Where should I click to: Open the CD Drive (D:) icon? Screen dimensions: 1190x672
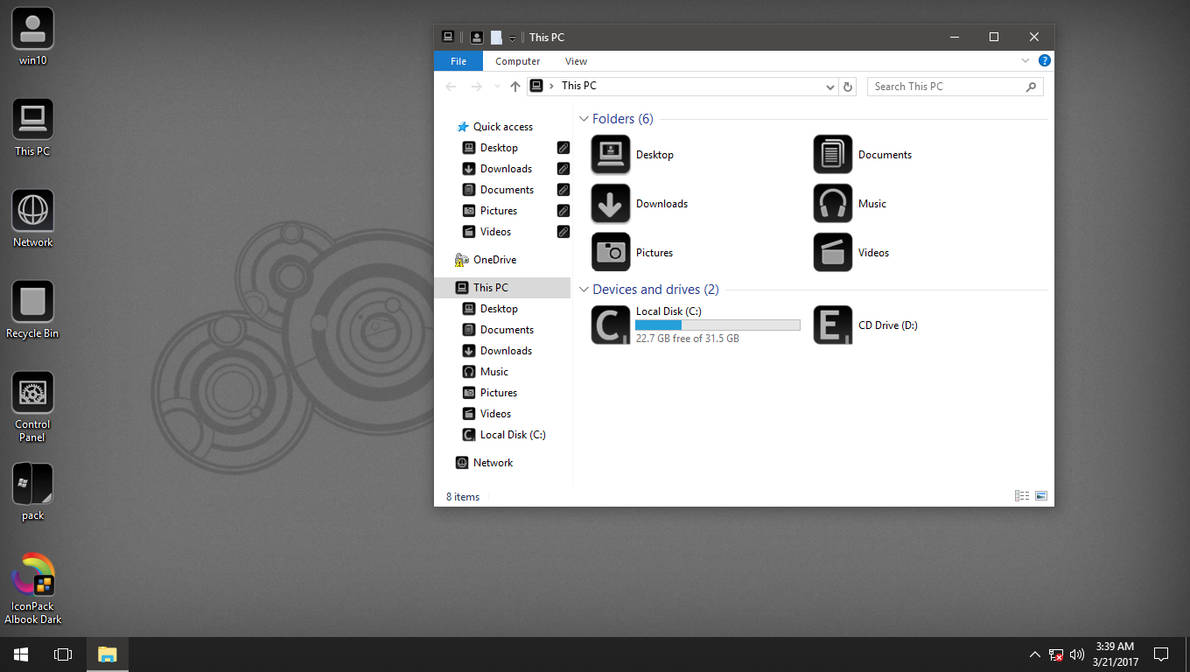coord(832,325)
